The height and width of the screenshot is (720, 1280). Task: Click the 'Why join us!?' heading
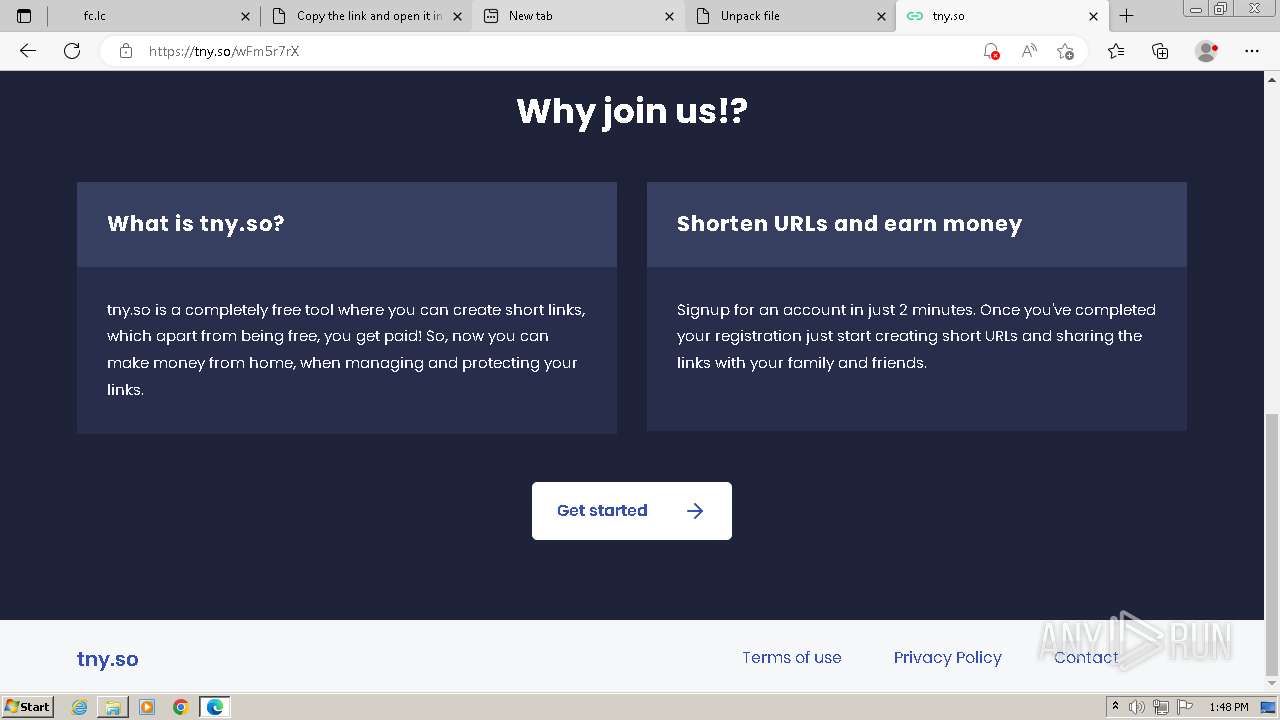pos(632,111)
